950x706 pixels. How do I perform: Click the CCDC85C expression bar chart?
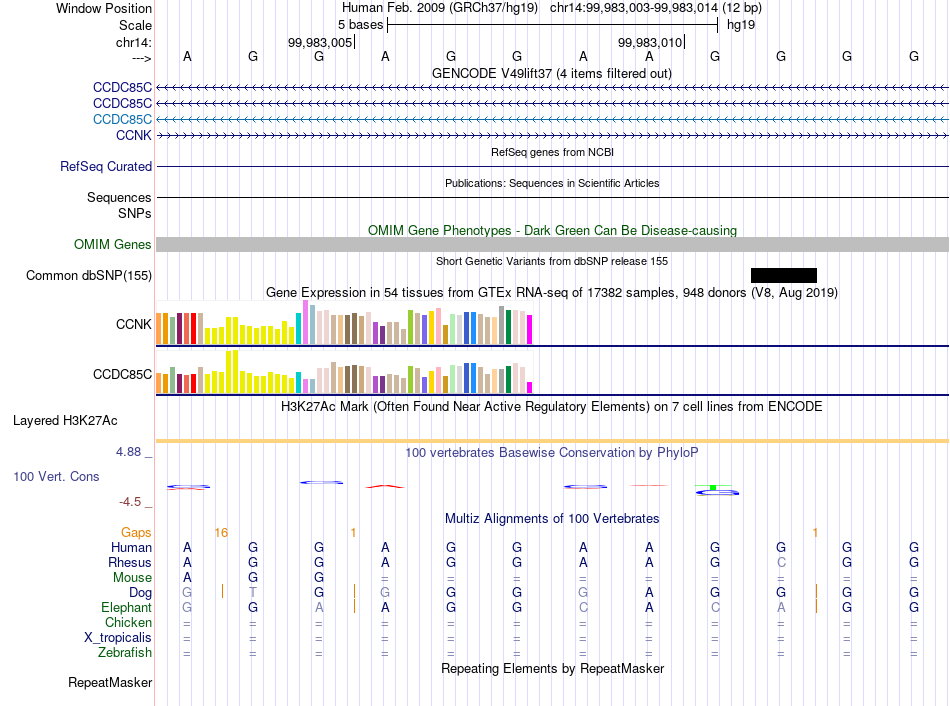344,372
